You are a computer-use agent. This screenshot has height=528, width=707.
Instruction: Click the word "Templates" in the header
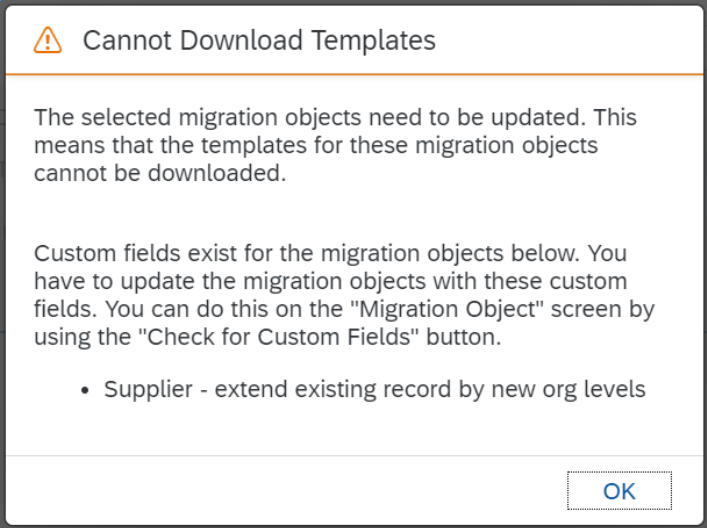(373, 40)
